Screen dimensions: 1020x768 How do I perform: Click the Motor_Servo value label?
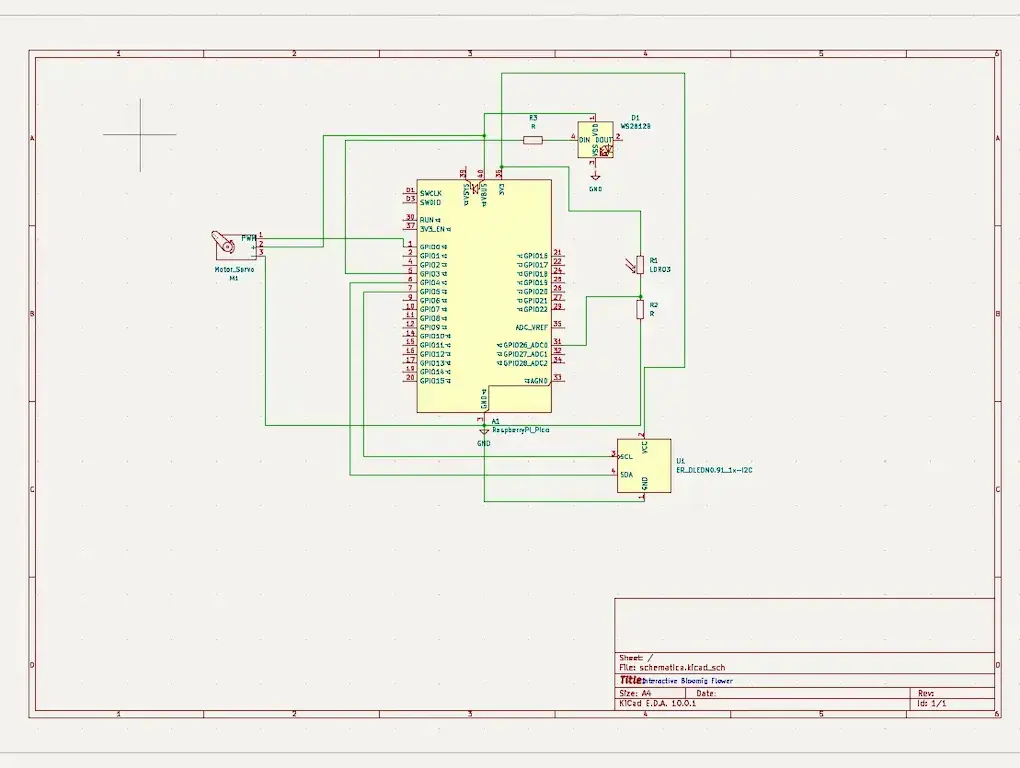234,269
